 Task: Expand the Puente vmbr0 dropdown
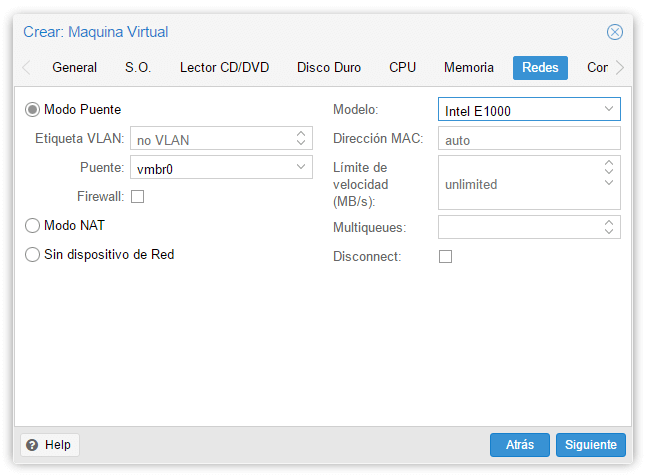coord(301,168)
